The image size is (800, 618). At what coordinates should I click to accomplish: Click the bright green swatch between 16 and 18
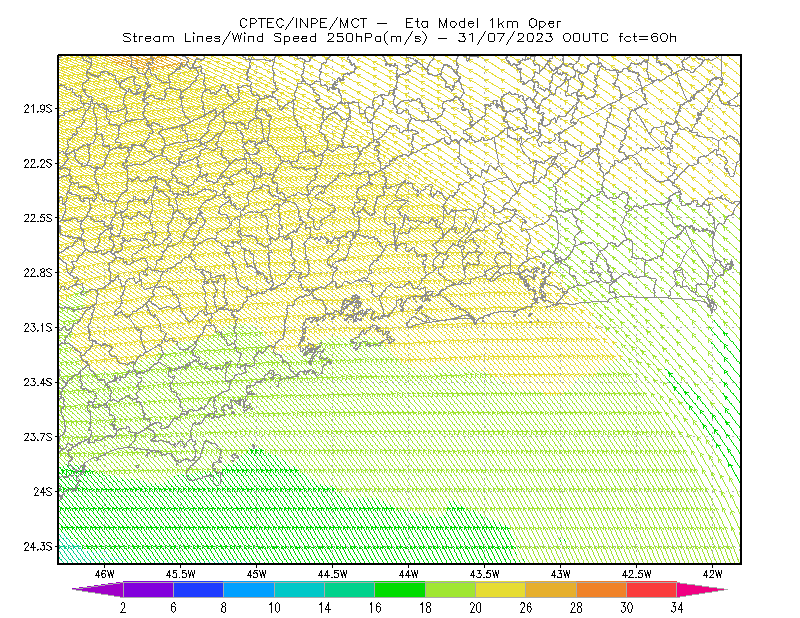400,589
